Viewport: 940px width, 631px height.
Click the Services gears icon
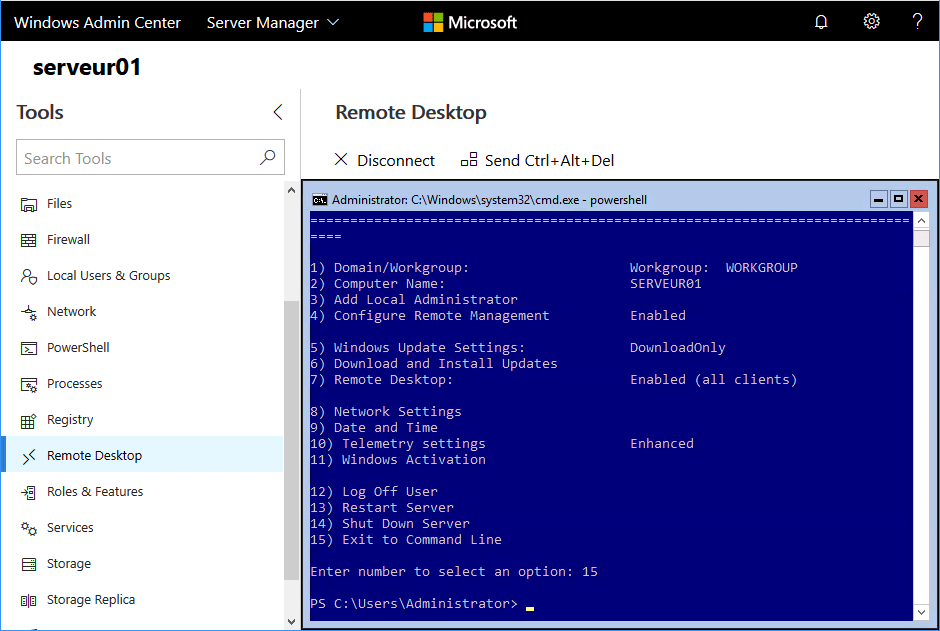click(x=29, y=529)
